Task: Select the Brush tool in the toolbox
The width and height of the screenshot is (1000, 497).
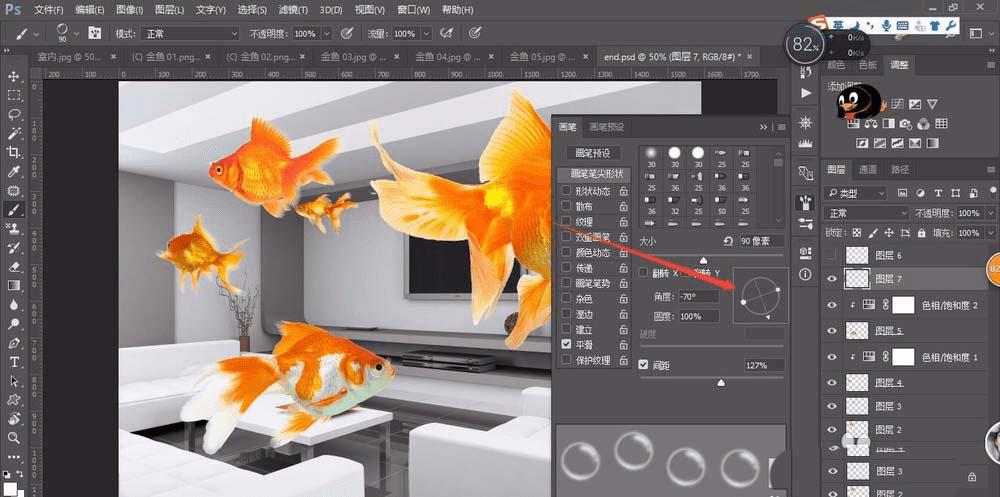Action: pyautogui.click(x=13, y=209)
